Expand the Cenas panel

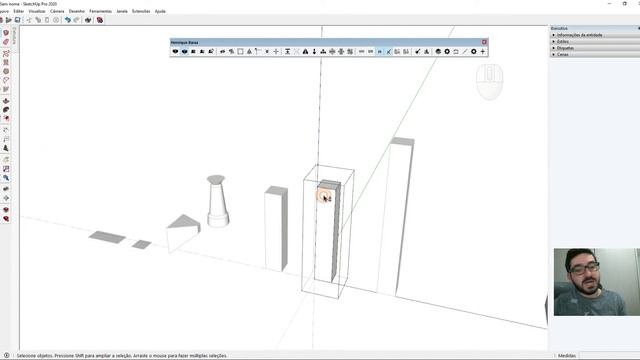tap(595, 55)
